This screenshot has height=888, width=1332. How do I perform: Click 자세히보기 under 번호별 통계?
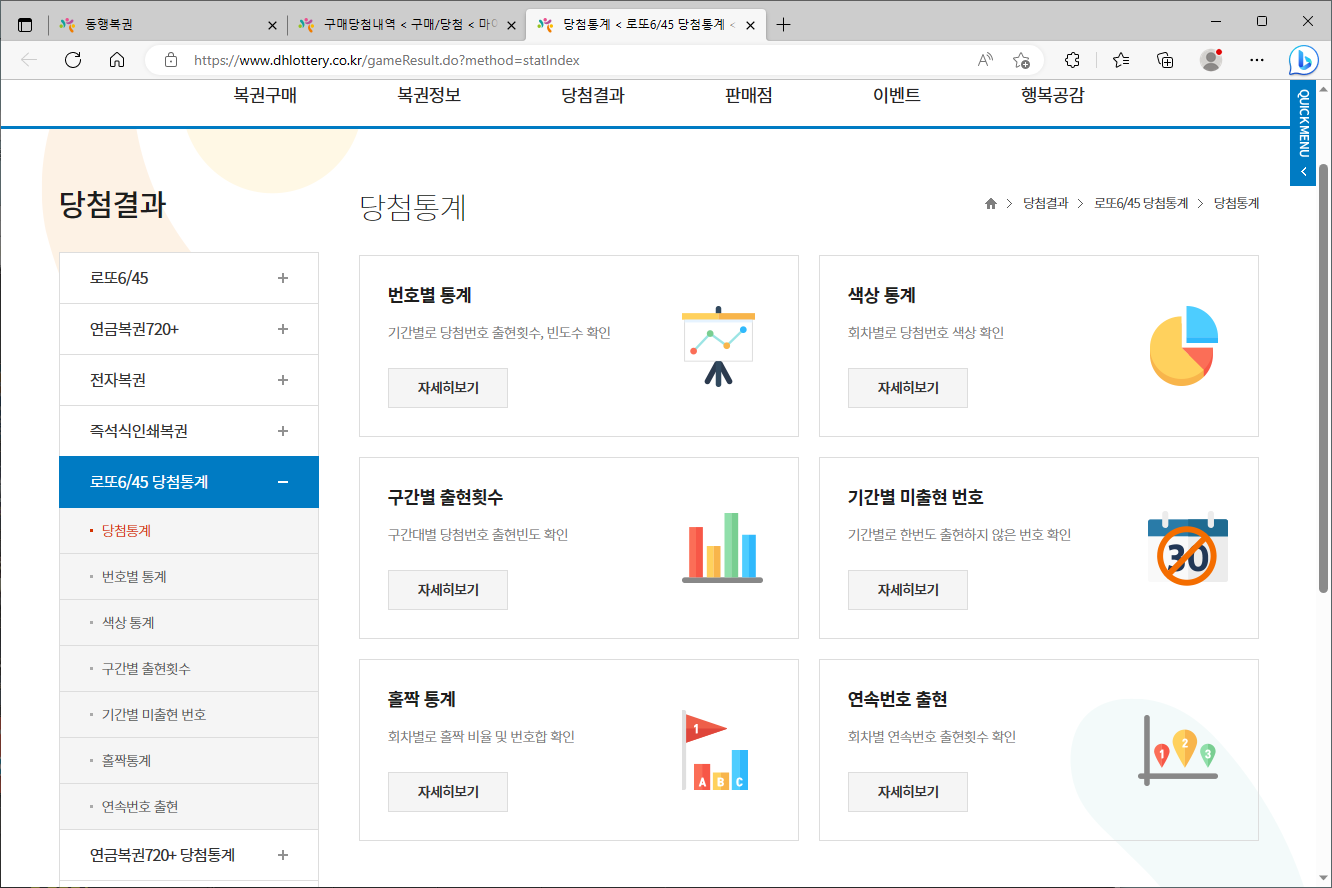447,387
